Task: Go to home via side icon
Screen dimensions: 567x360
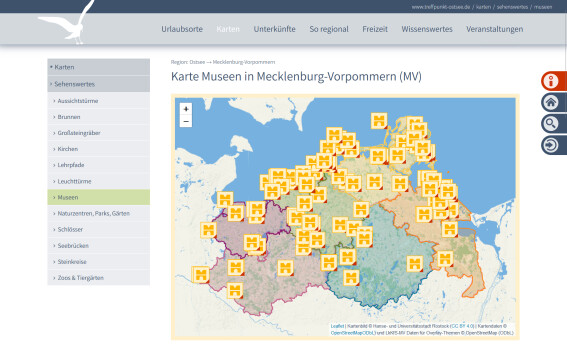Action: (554, 102)
